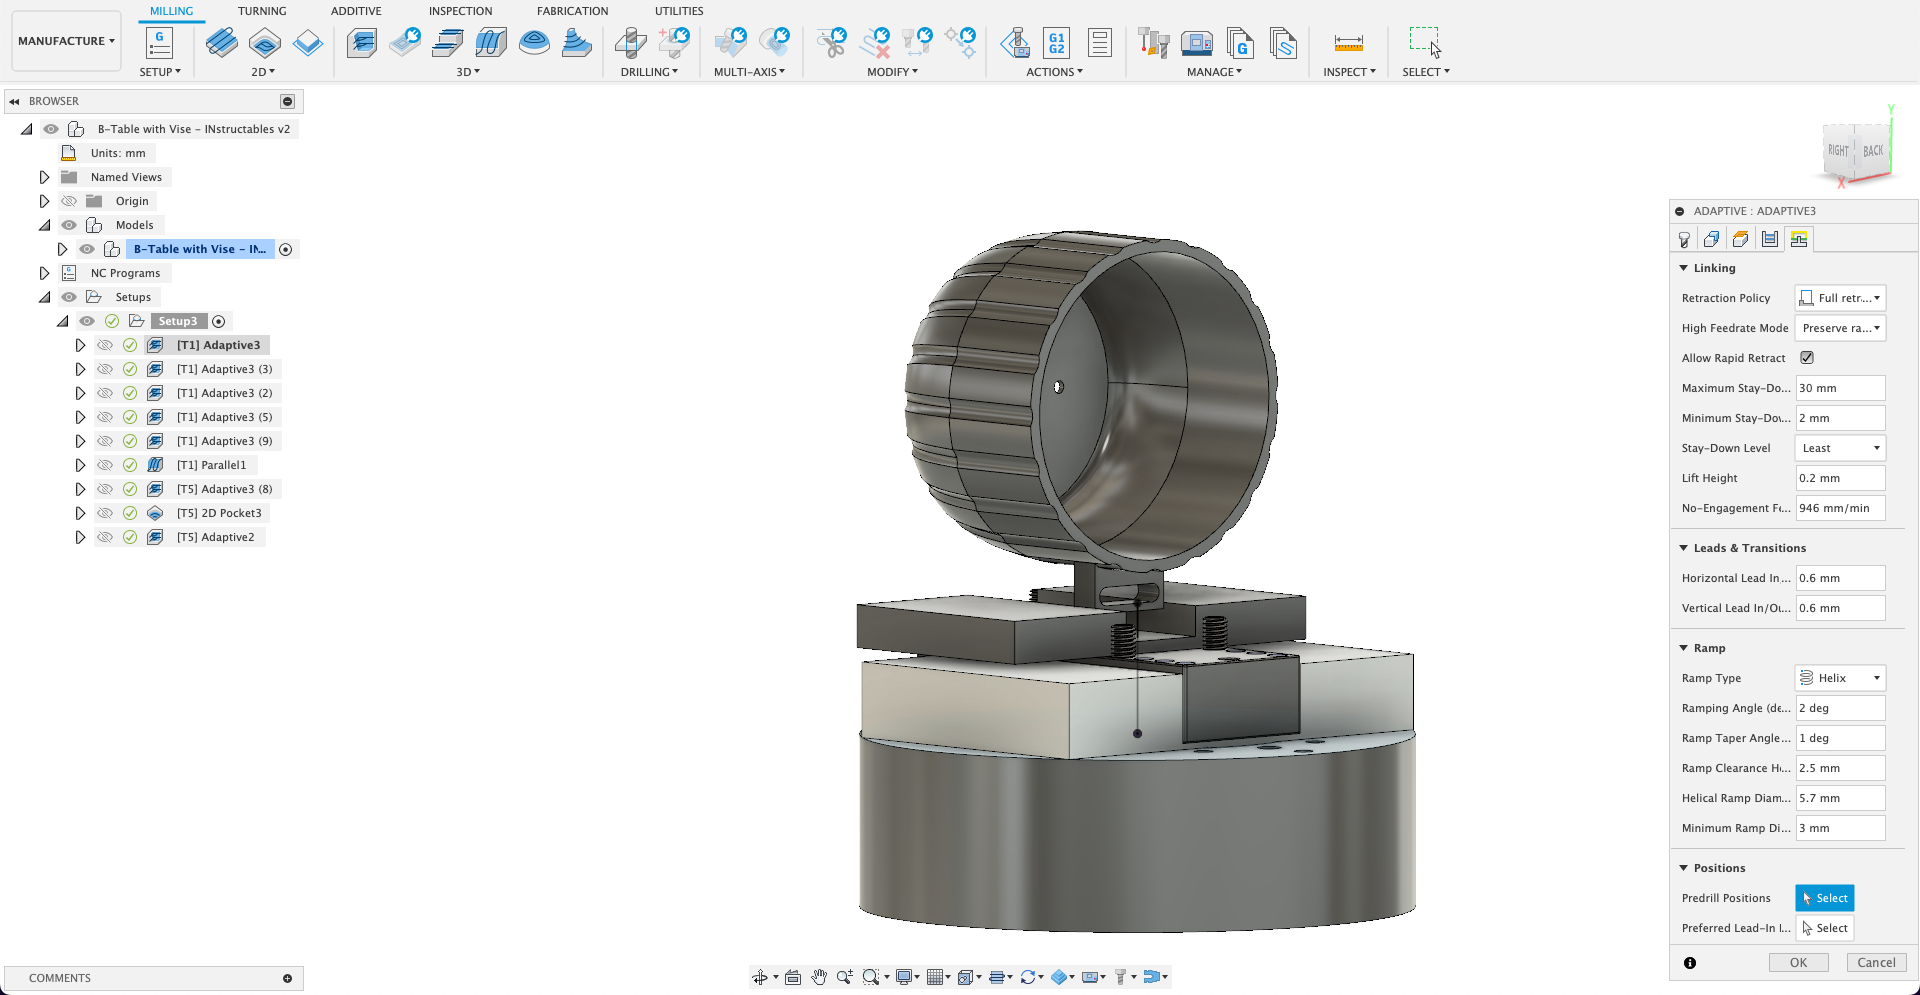Open the High Feedrate Mode dropdown
The image size is (1920, 995).
pos(1840,328)
